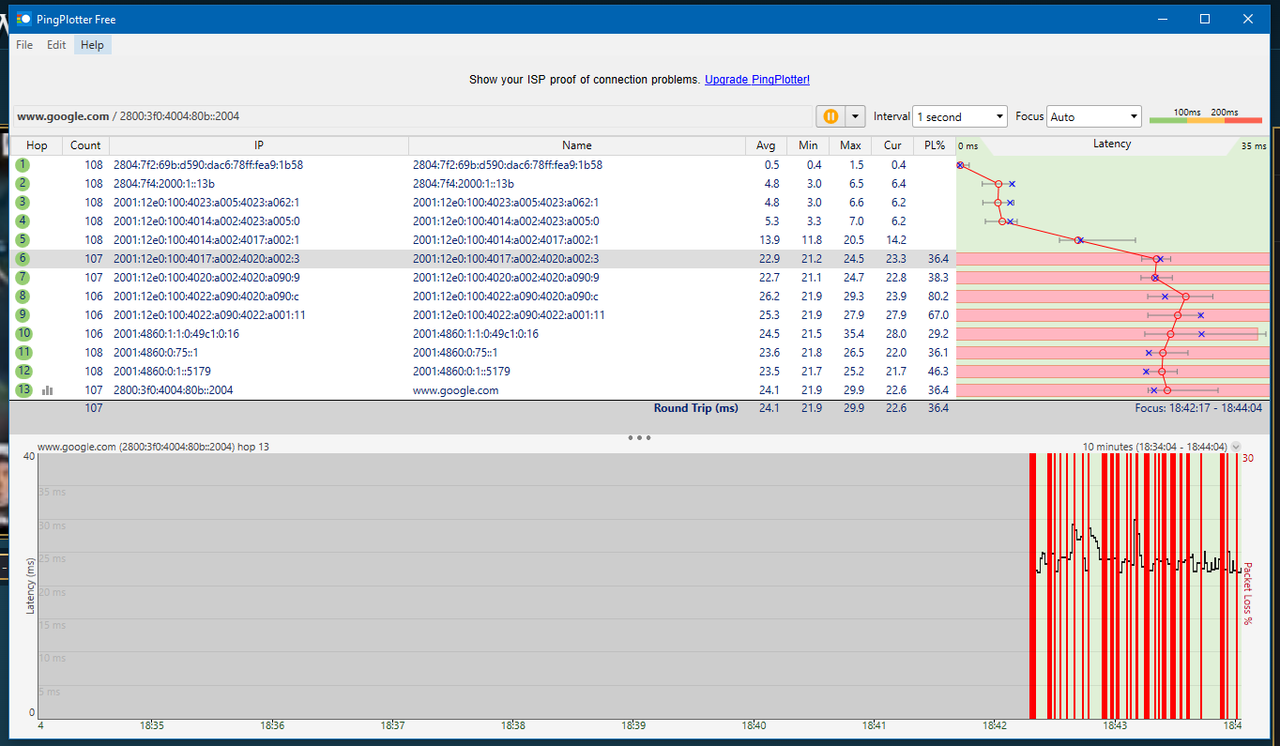Click the green hop 9 circle icon
The height and width of the screenshot is (746, 1280).
pos(23,315)
